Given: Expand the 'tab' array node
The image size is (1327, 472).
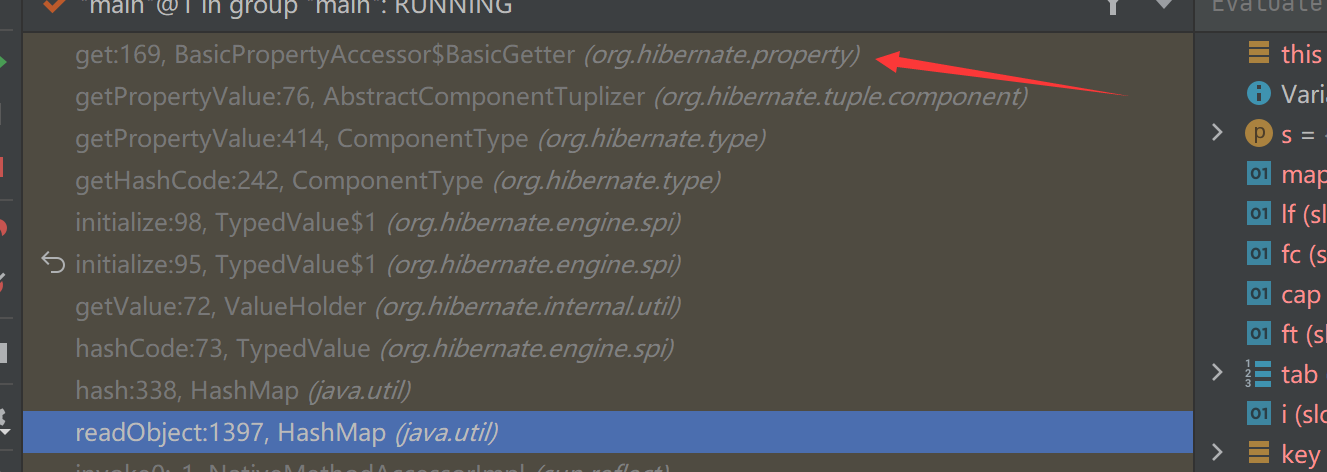Looking at the screenshot, I should 1217,373.
